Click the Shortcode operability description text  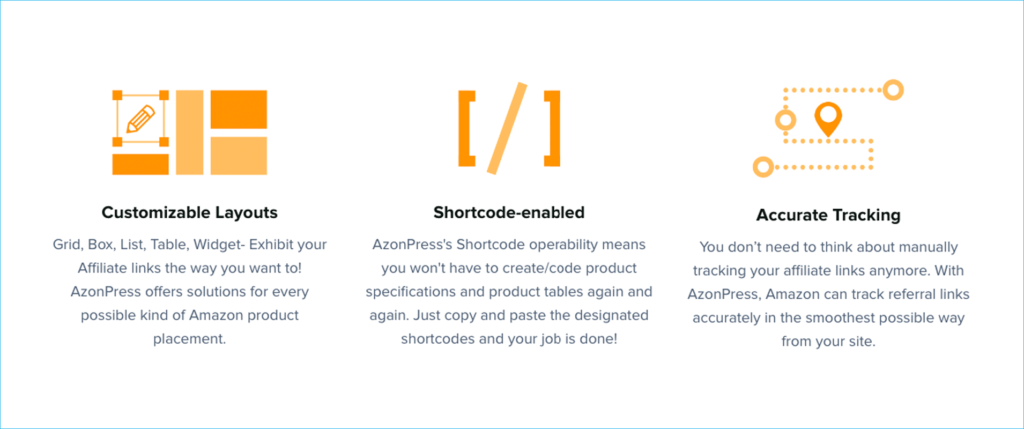click(509, 292)
